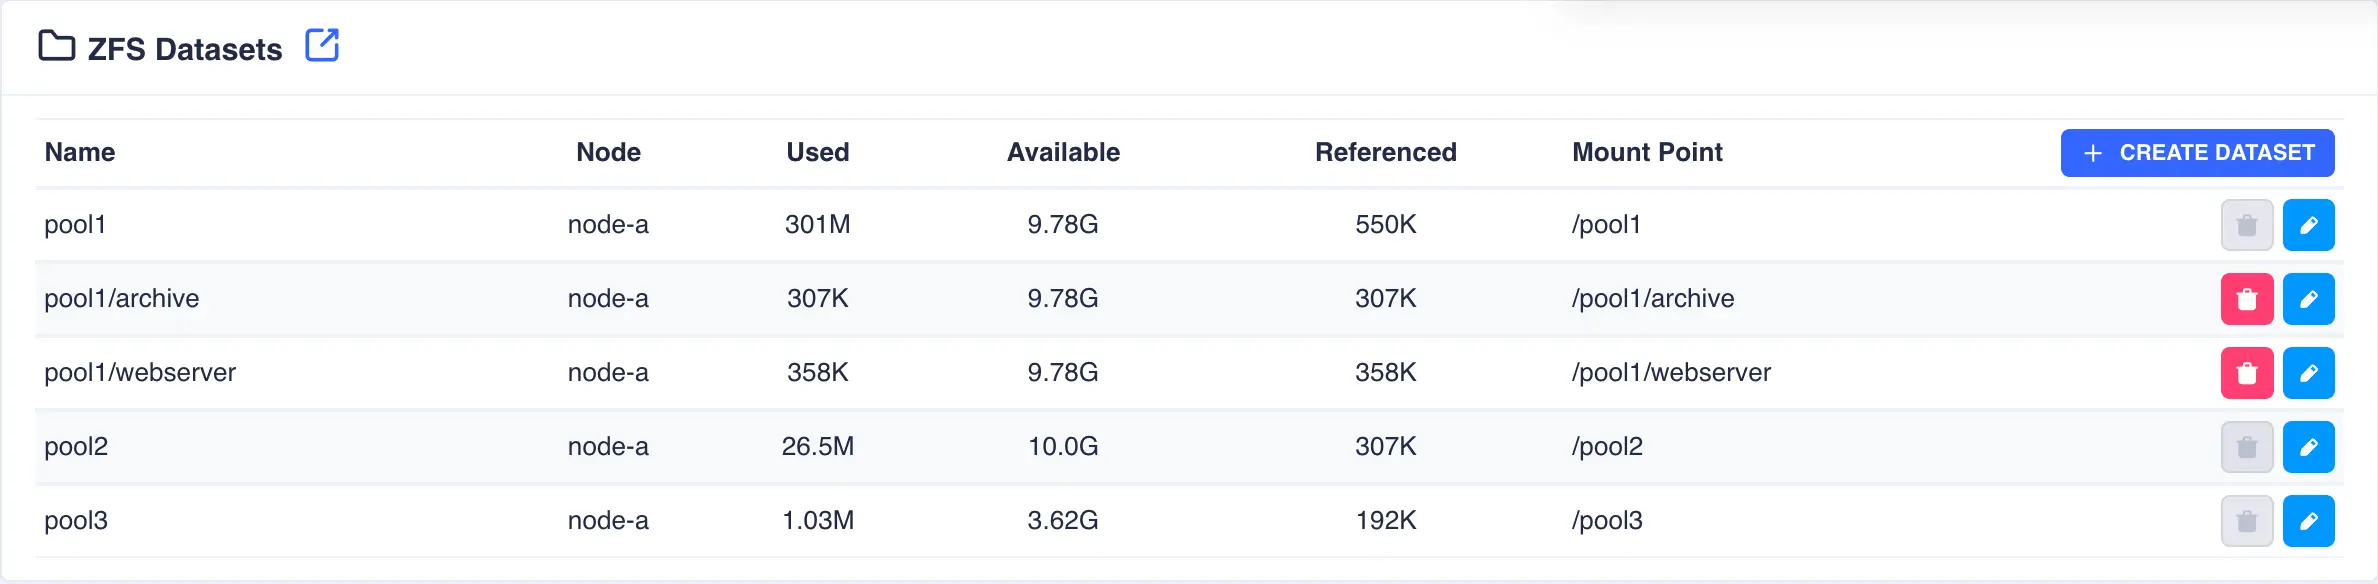This screenshot has width=2378, height=584.
Task: Create a new dataset with CREATE DATASET
Action: tap(2197, 153)
